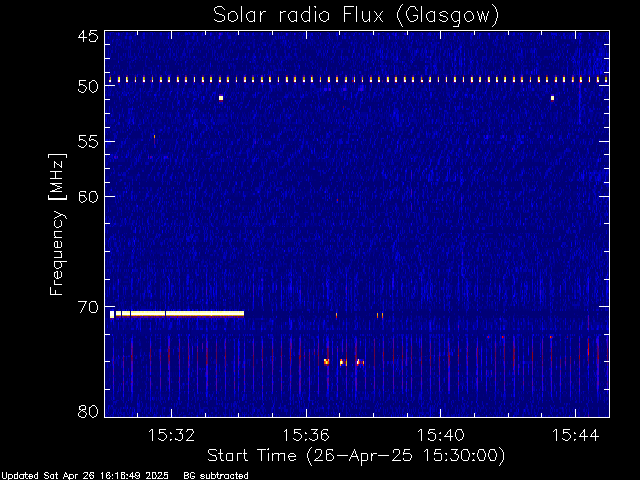This screenshot has height=480, width=640.
Task: Click the '15:44' time tick label
Action: pos(575,435)
